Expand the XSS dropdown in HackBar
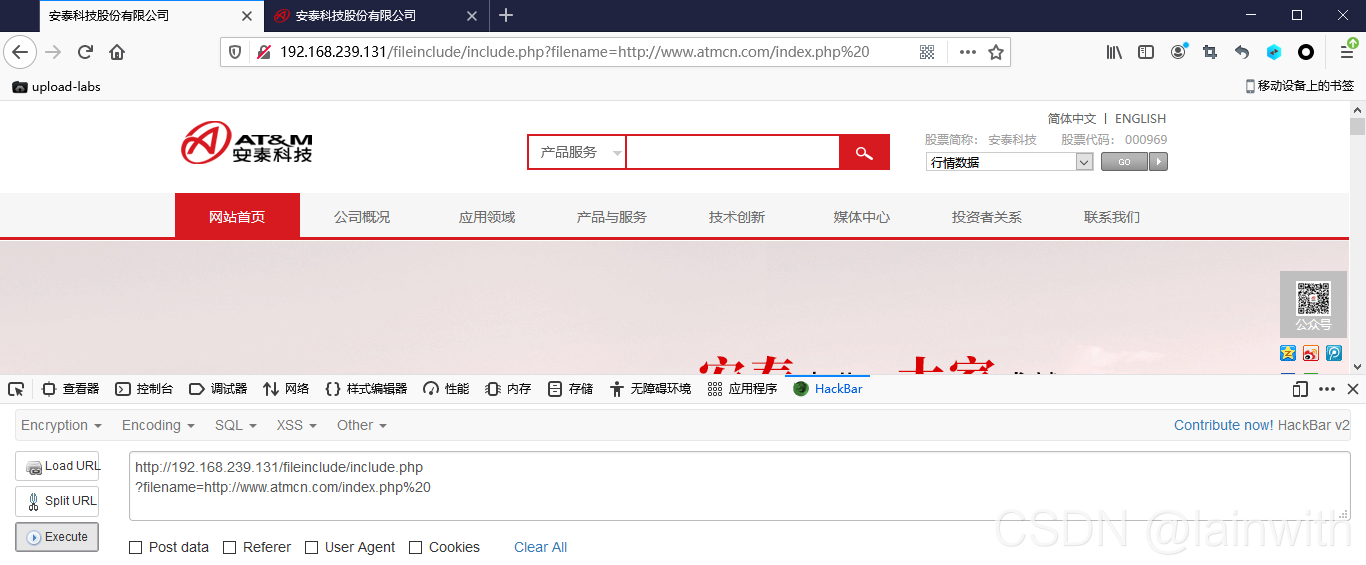Screen dimensions: 1366x565 click(x=297, y=425)
